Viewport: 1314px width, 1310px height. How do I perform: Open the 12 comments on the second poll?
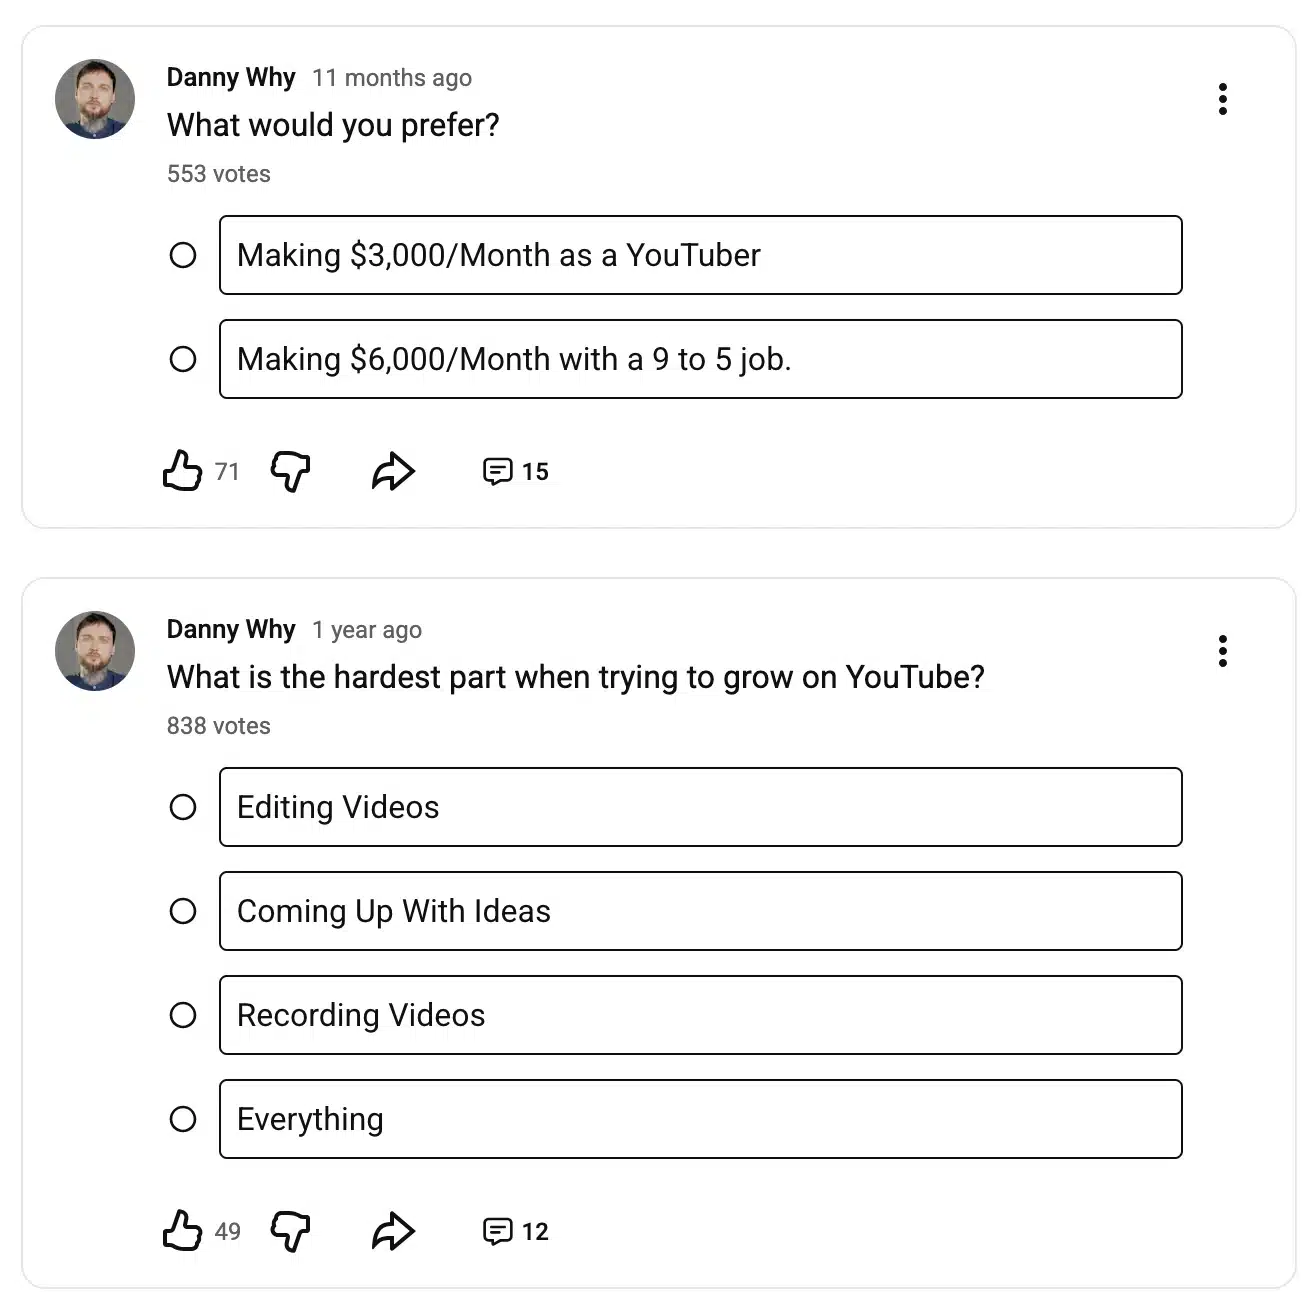pos(513,1231)
